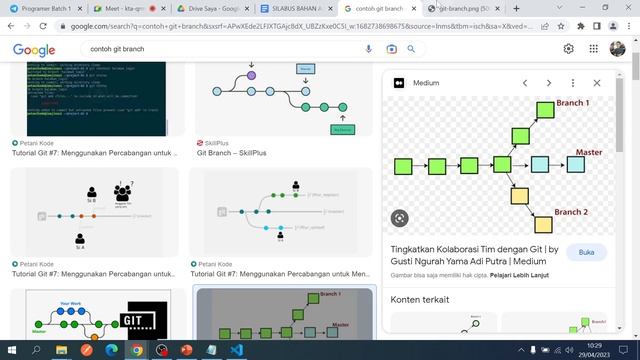Click large Branch 1 Master preview image
The width and height of the screenshot is (640, 360).
[x=498, y=165]
